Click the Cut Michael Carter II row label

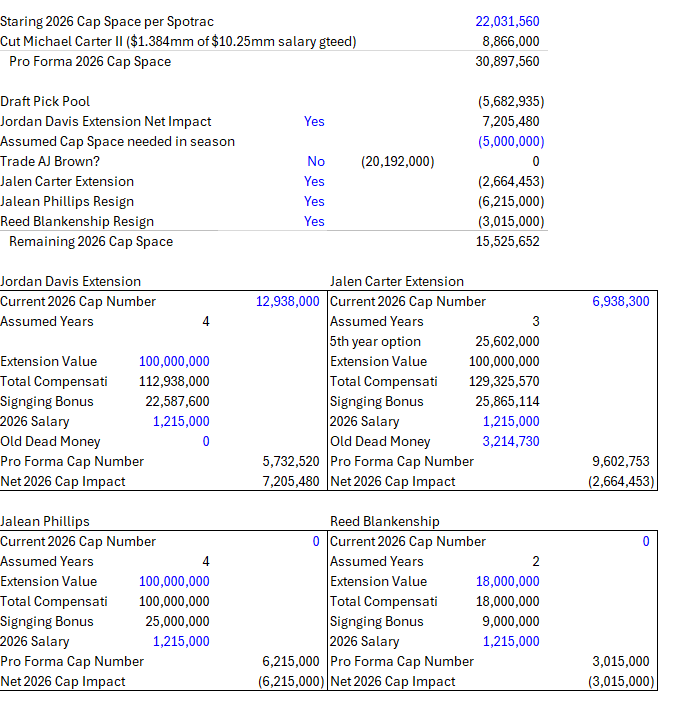pos(178,41)
